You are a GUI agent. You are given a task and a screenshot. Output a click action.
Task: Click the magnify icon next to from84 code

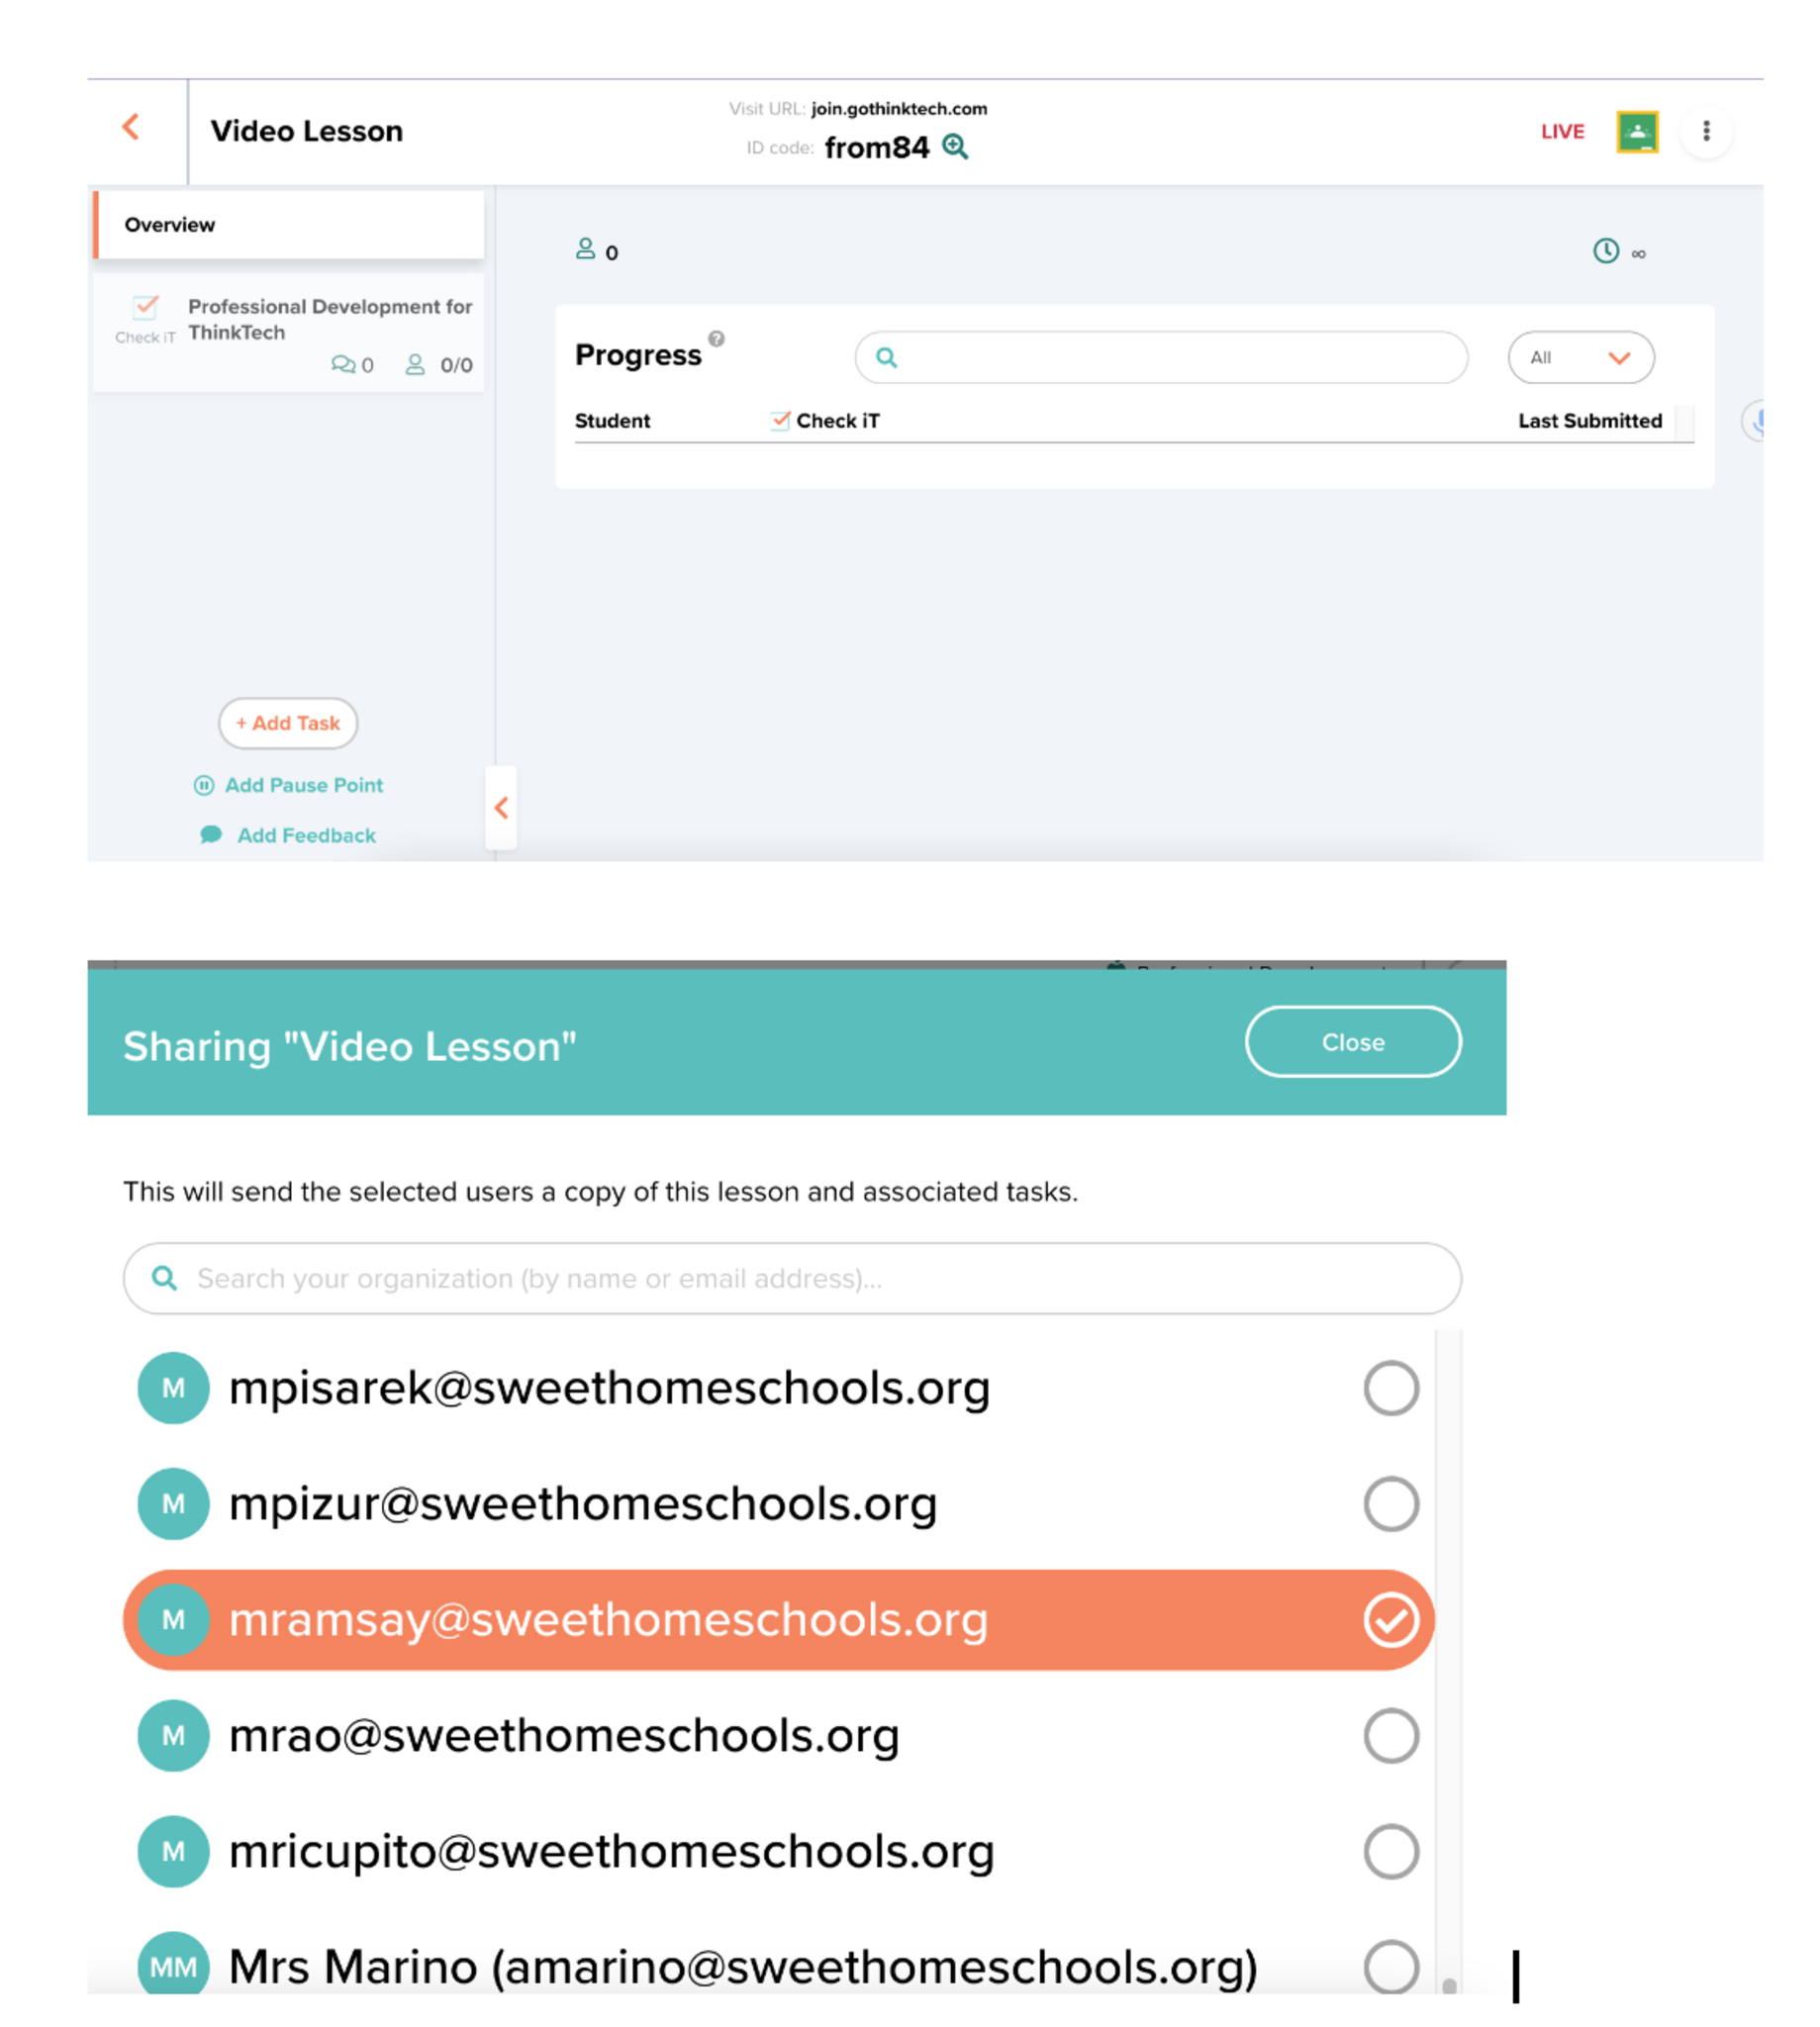click(955, 147)
